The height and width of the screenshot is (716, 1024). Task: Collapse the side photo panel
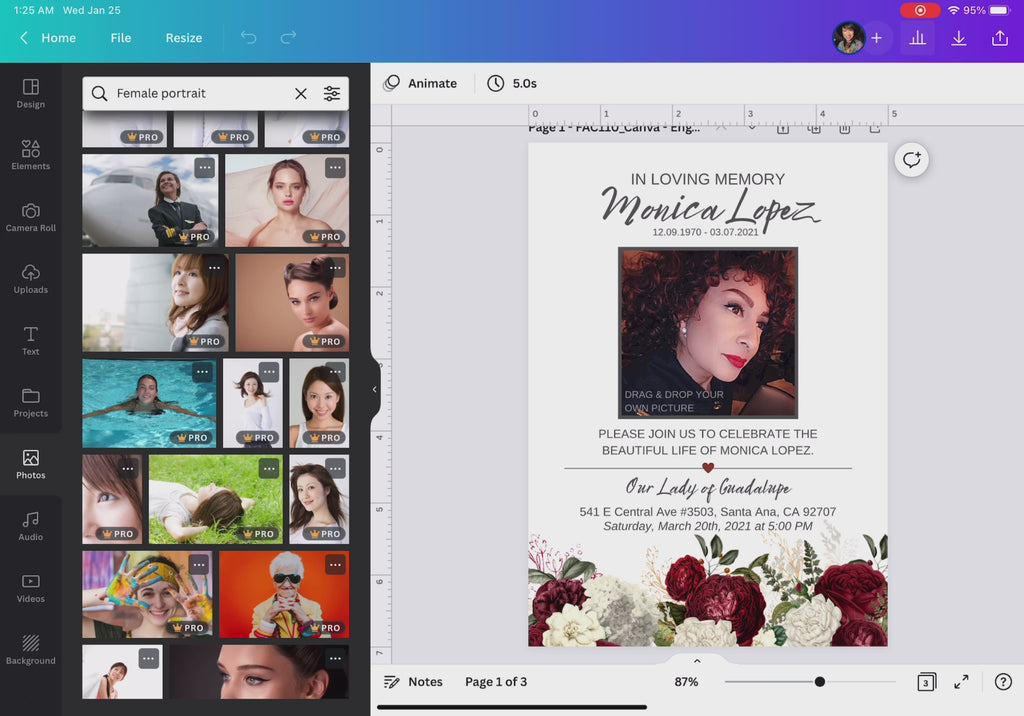[x=375, y=389]
